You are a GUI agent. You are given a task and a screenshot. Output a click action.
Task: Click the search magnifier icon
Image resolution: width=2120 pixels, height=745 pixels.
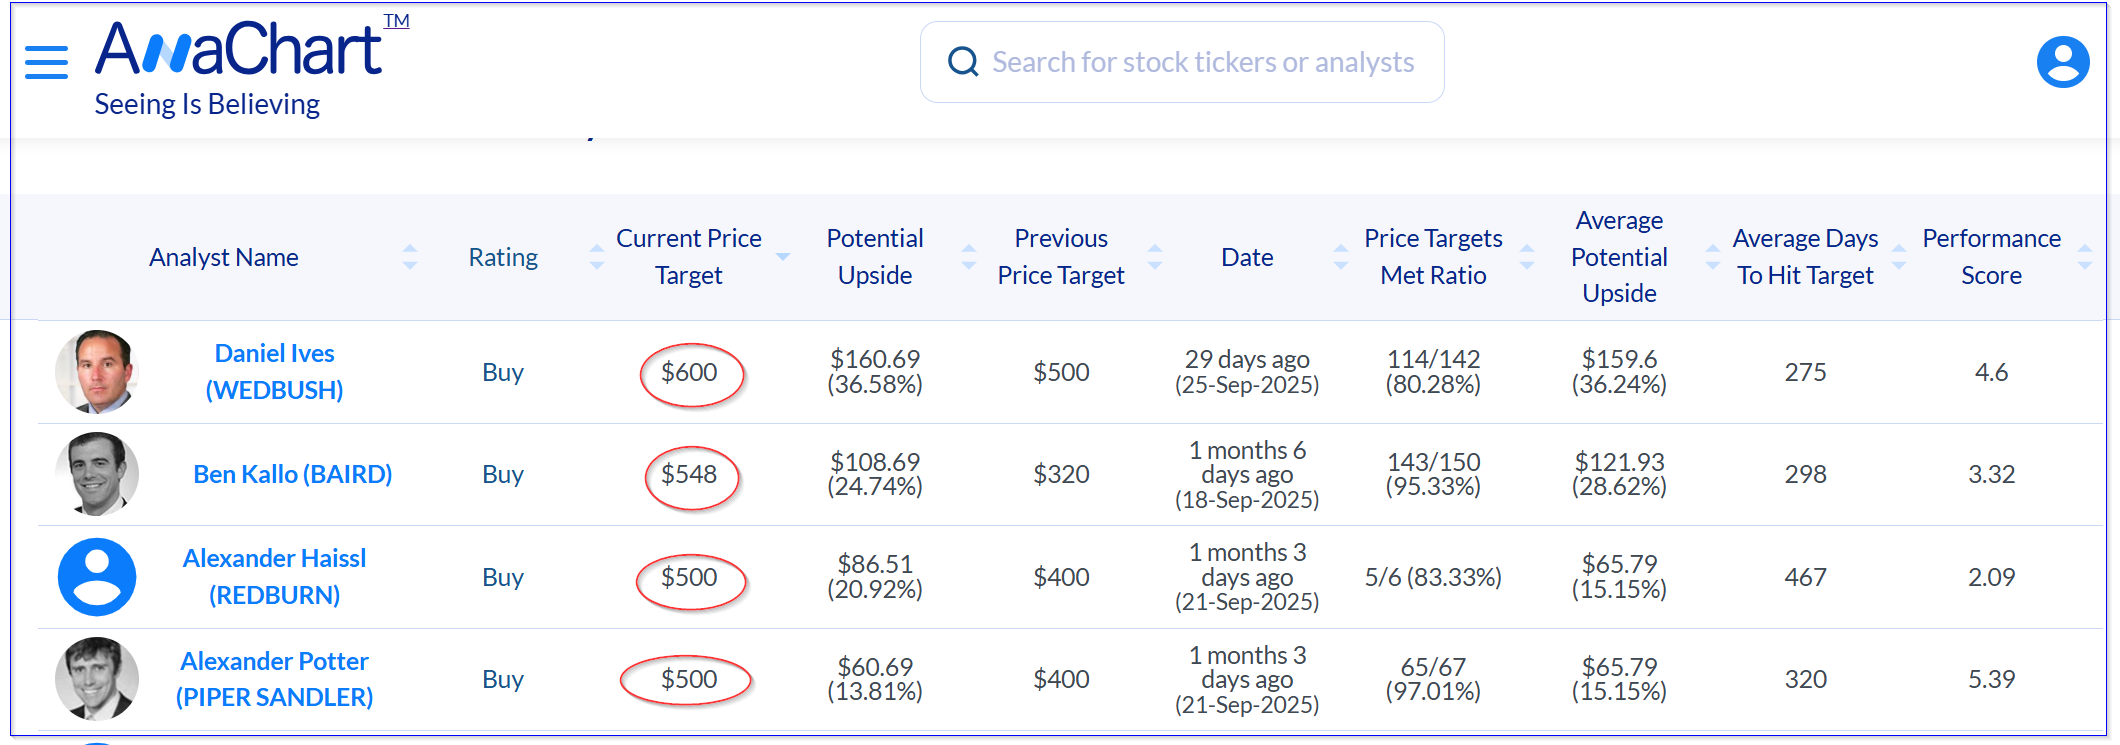coord(962,62)
